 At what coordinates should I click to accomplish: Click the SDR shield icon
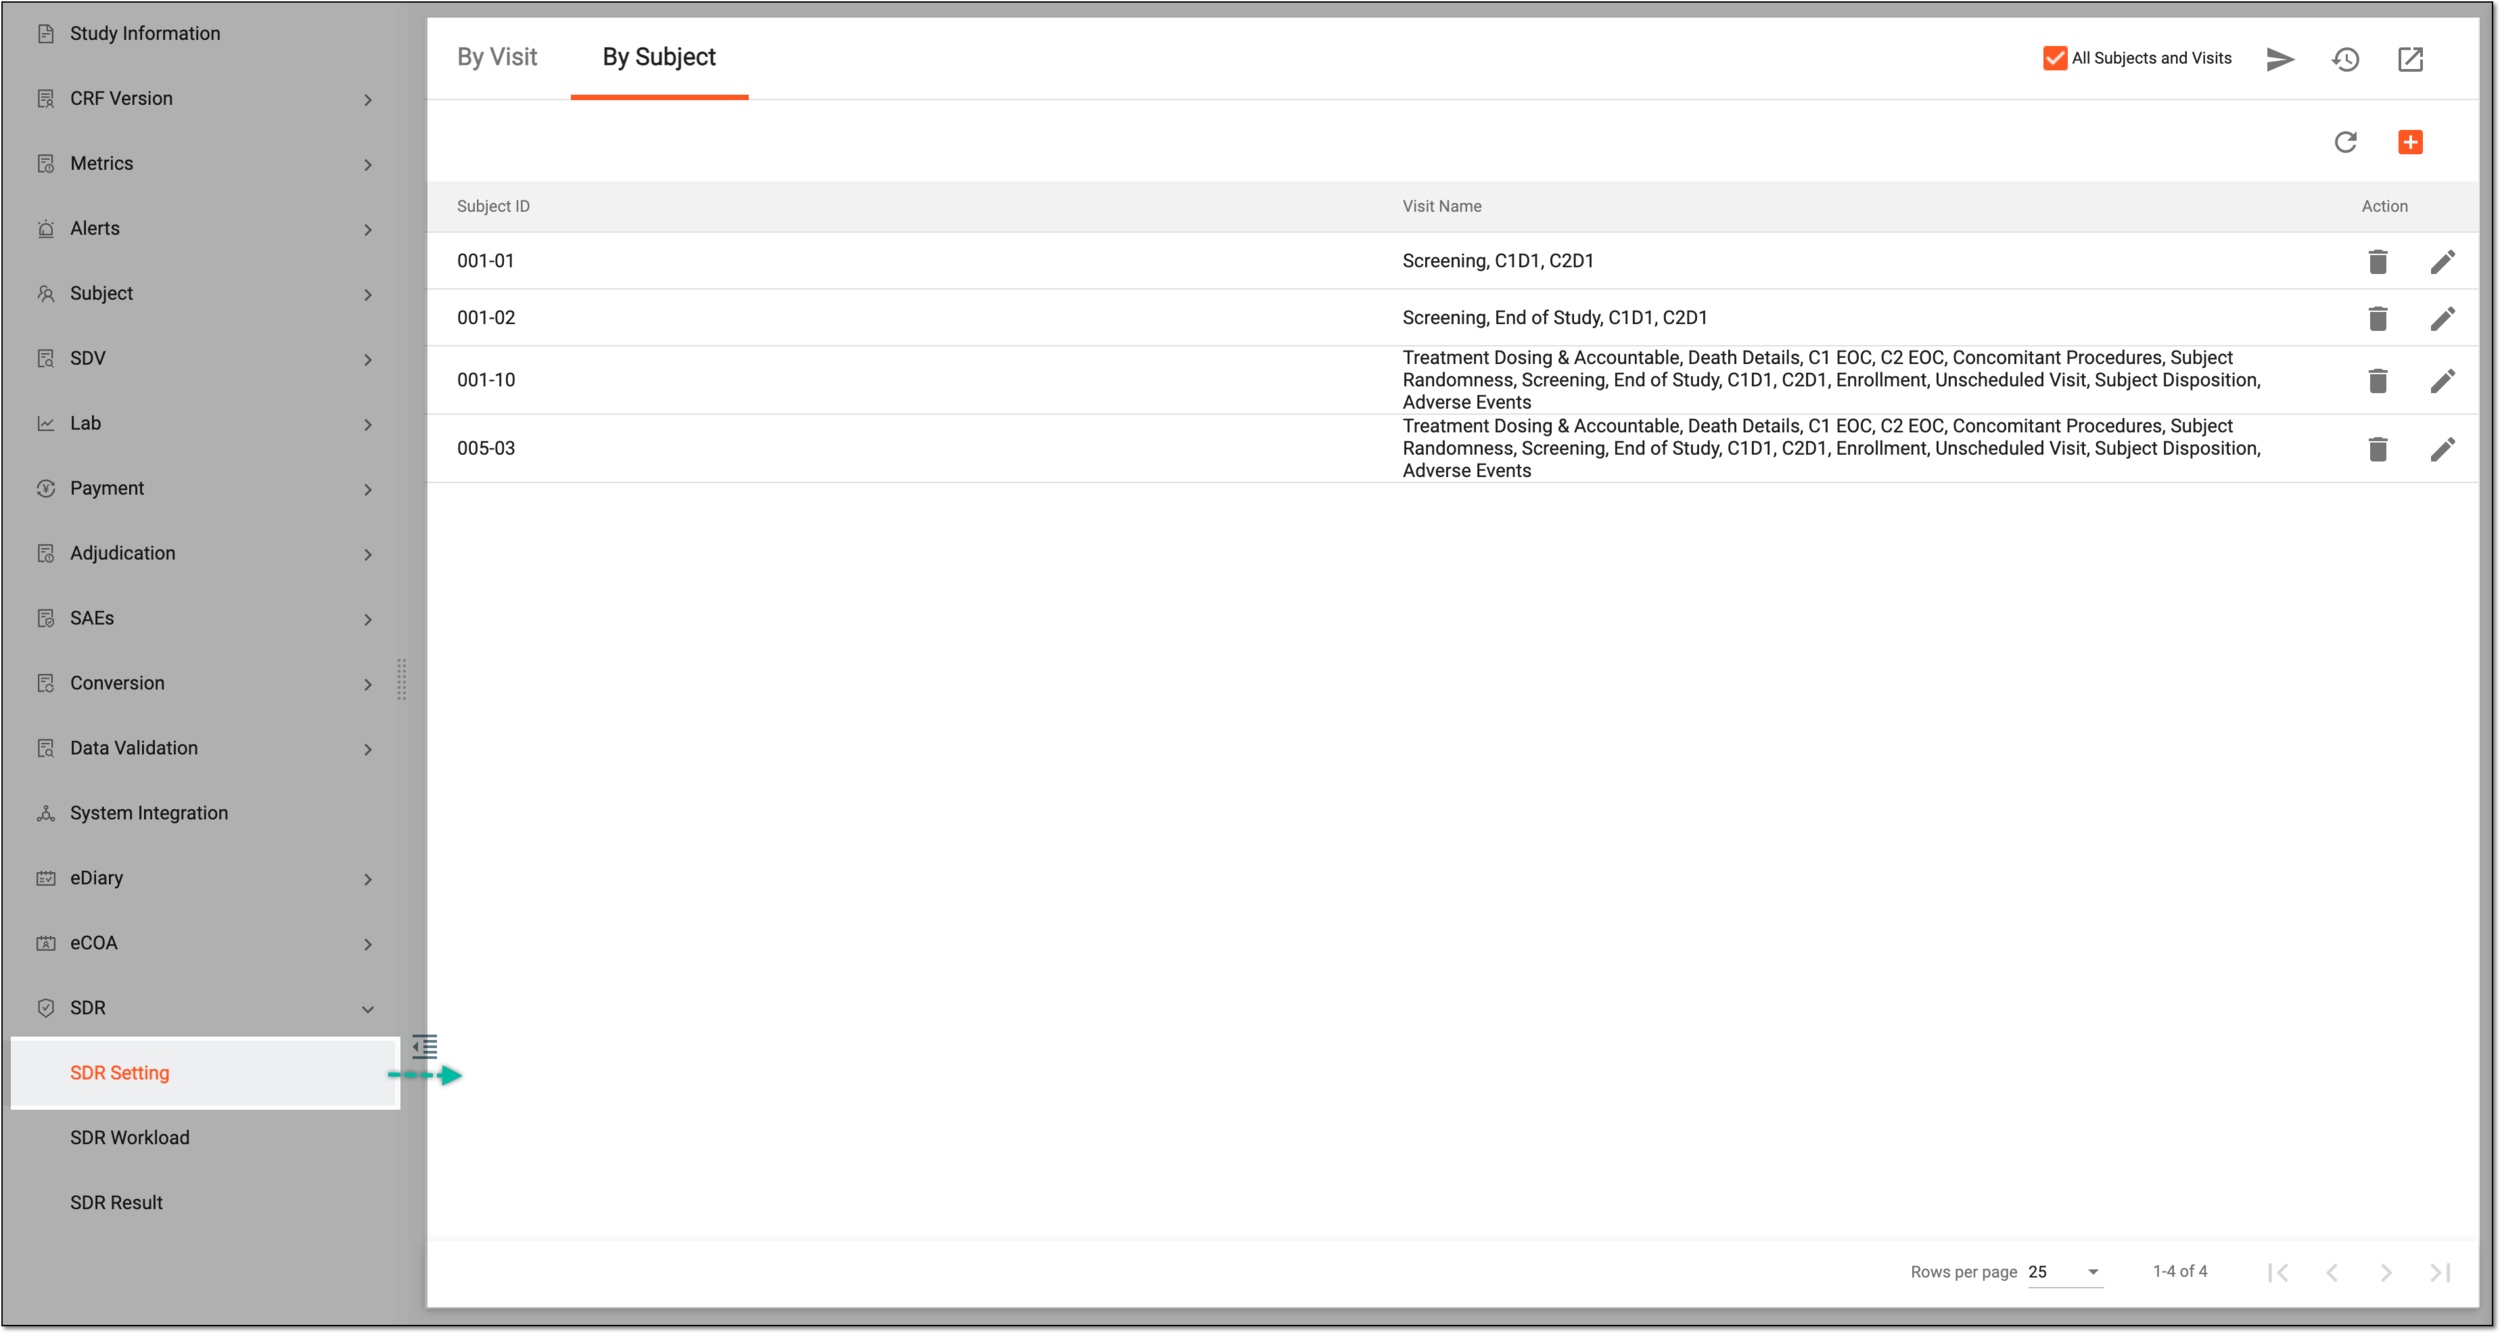coord(45,1009)
